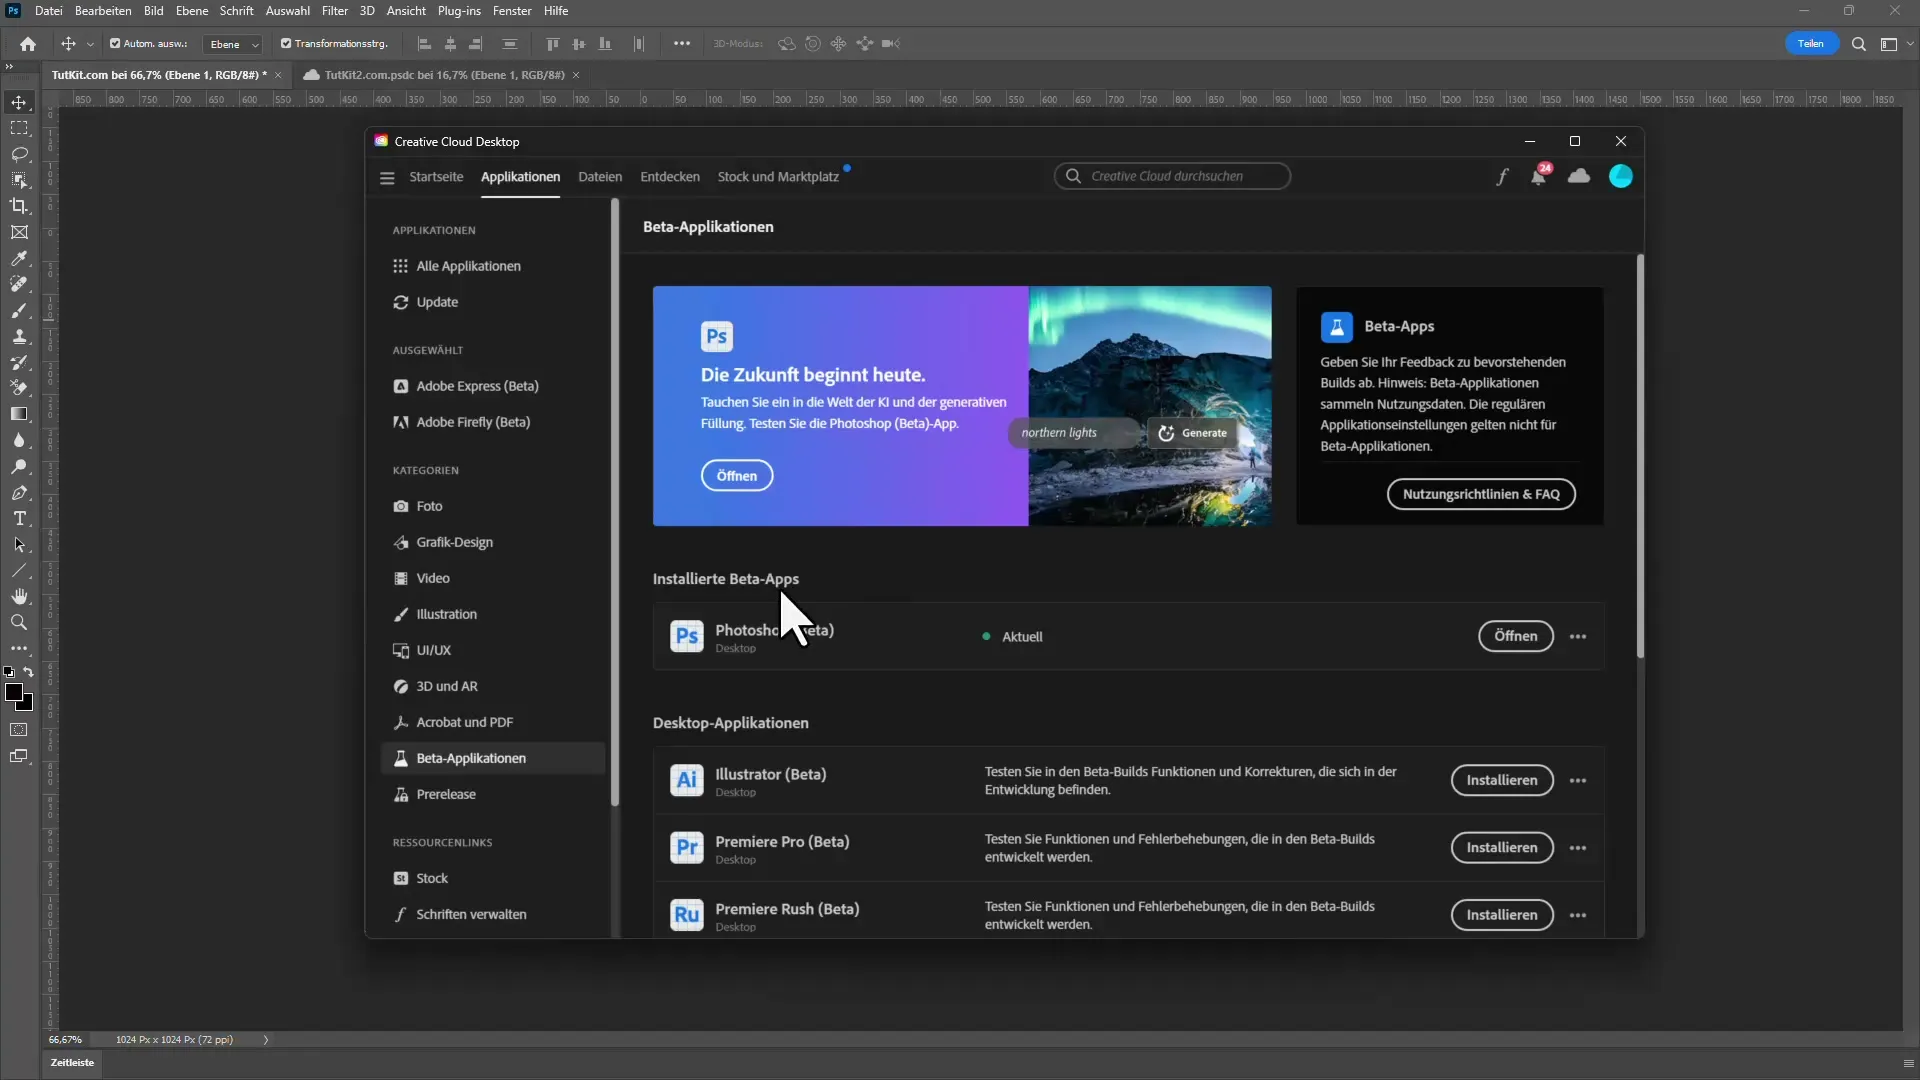The height and width of the screenshot is (1080, 1920).
Task: Open more options for Premiere Rush (Beta)
Action: (1578, 915)
